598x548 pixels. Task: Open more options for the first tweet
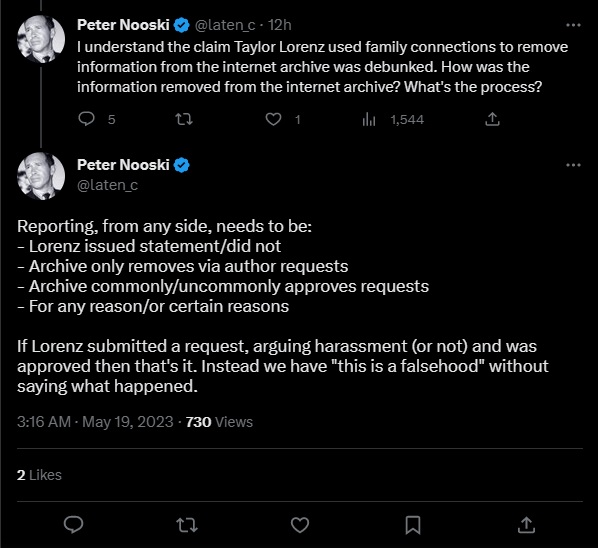click(573, 25)
